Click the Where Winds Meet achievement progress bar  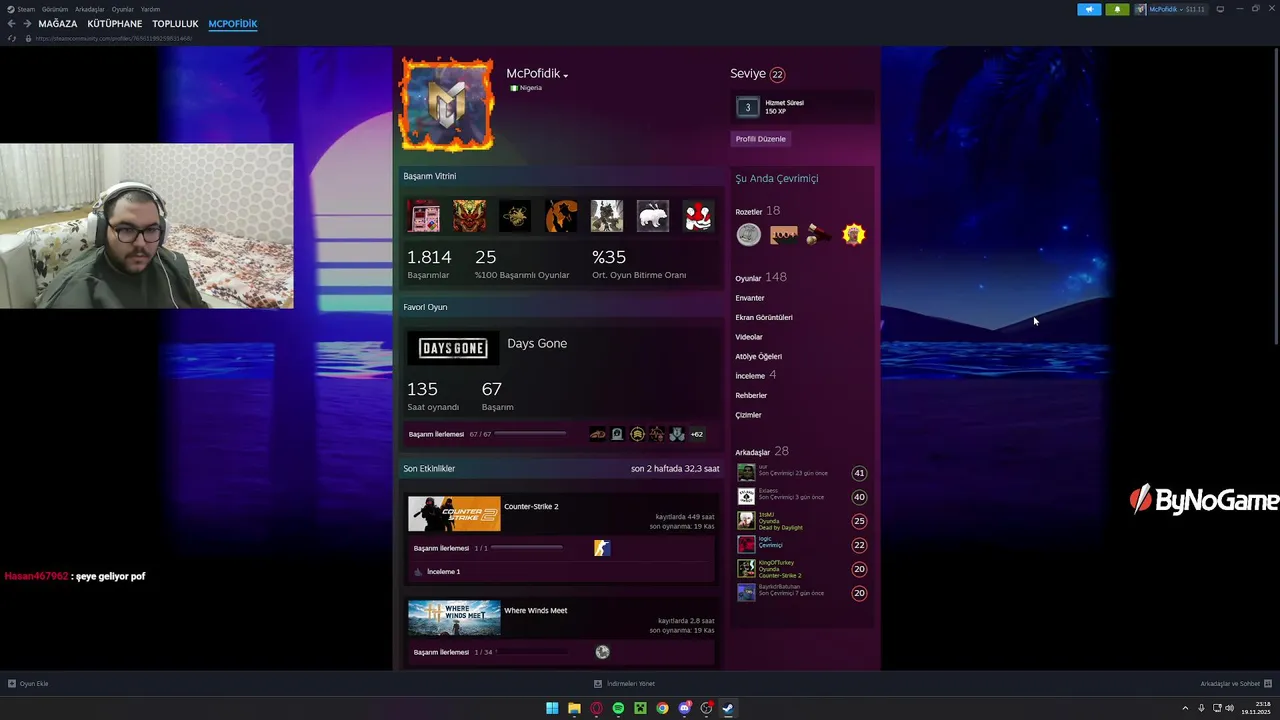point(531,652)
